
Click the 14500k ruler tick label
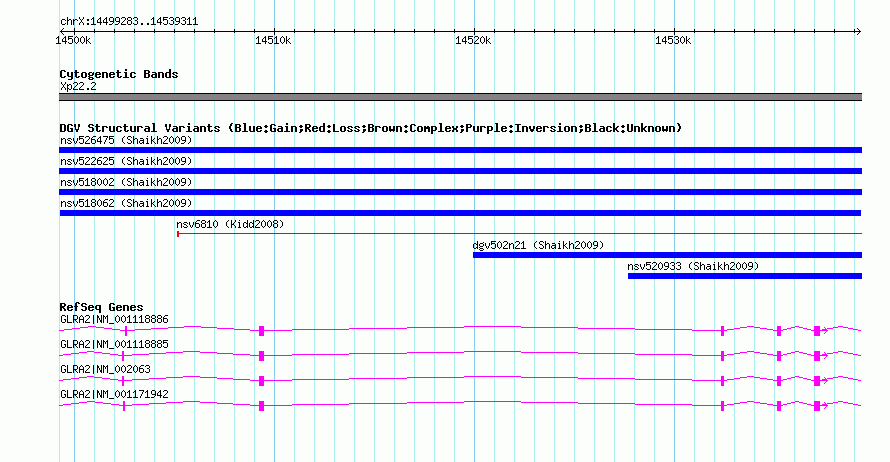click(x=73, y=40)
